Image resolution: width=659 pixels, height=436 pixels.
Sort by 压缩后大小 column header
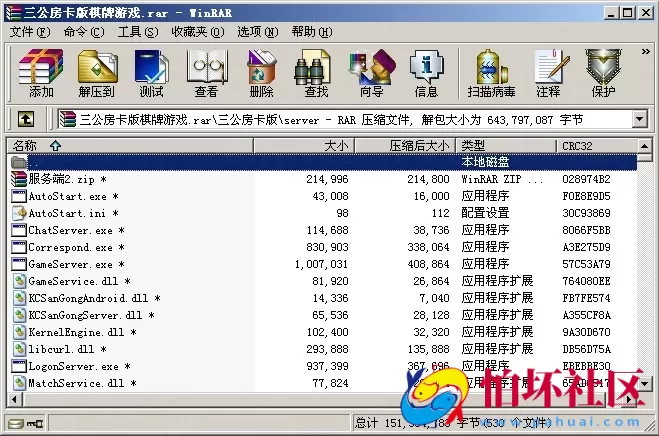[405, 146]
